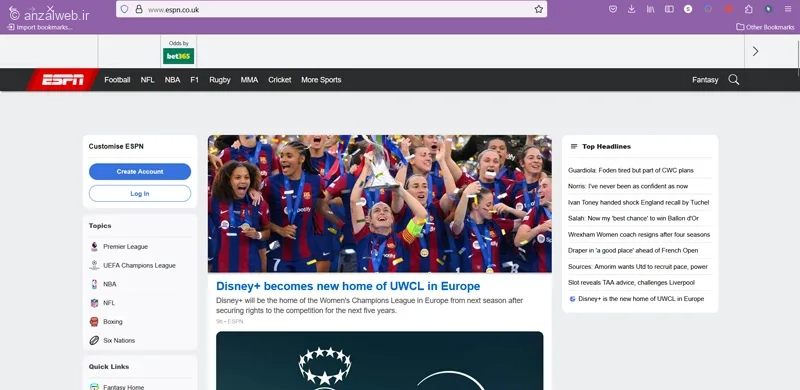Image resolution: width=800 pixels, height=390 pixels.
Task: Select Rugby in the ESPN navbar
Action: (x=220, y=80)
